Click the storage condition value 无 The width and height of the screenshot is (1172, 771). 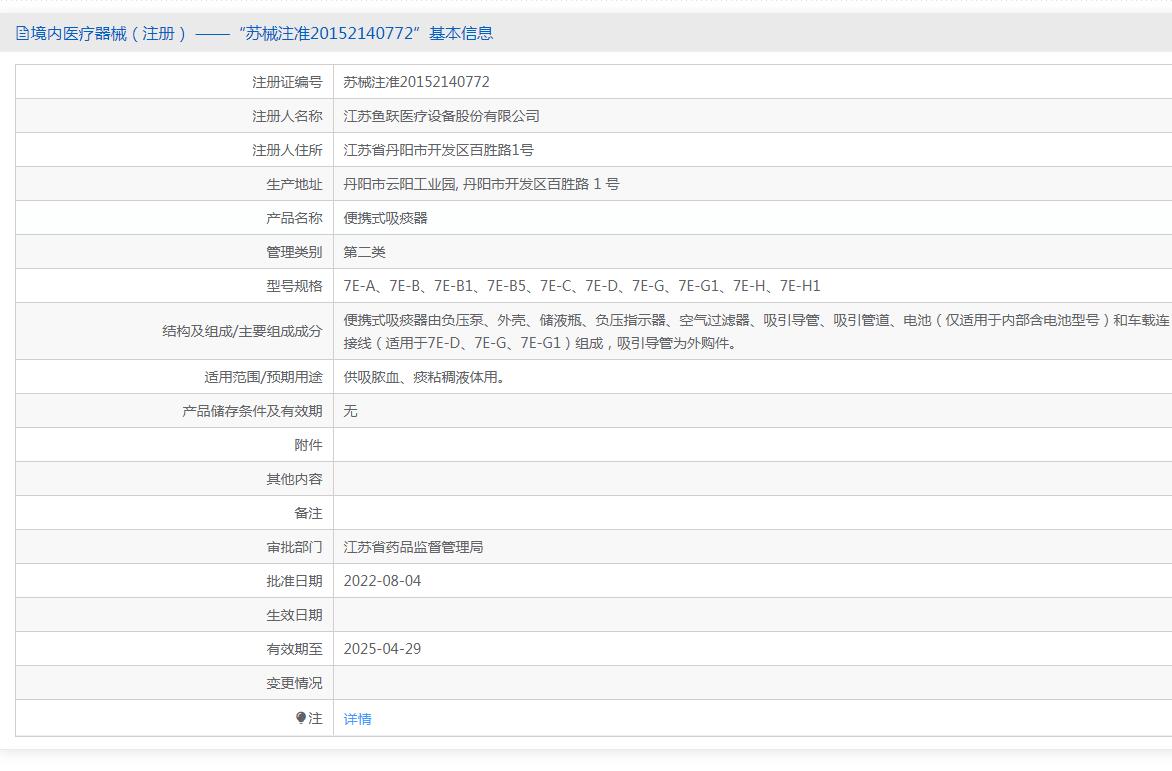click(x=350, y=411)
